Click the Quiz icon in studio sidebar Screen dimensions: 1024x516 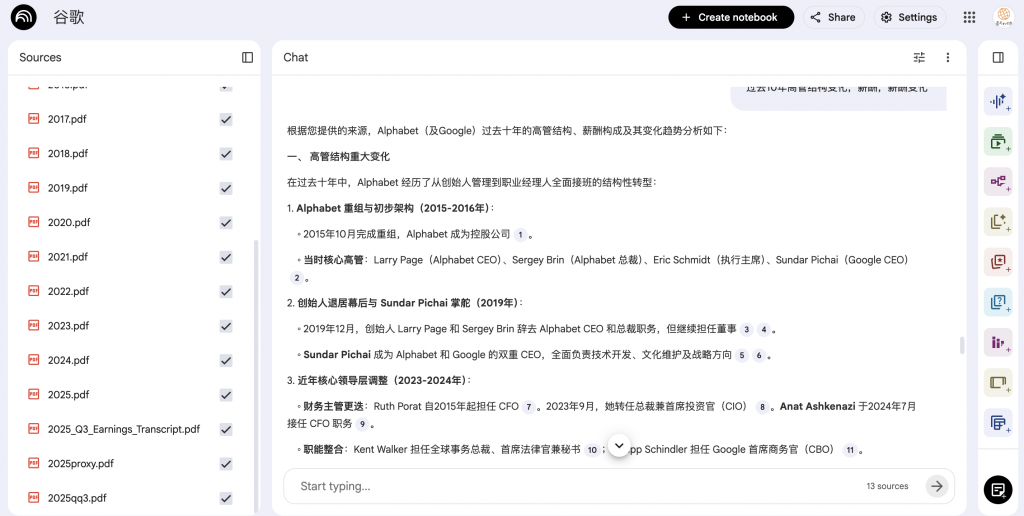point(997,302)
